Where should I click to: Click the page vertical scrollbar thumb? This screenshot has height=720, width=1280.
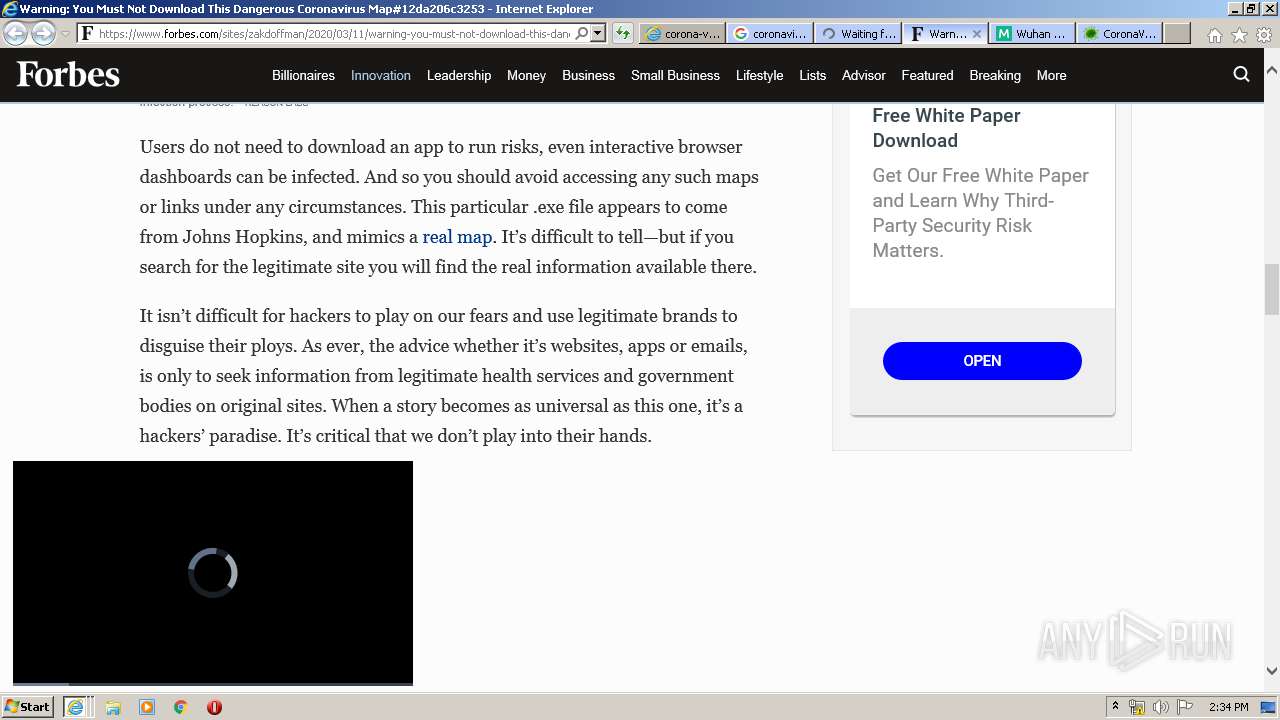pyautogui.click(x=1271, y=289)
